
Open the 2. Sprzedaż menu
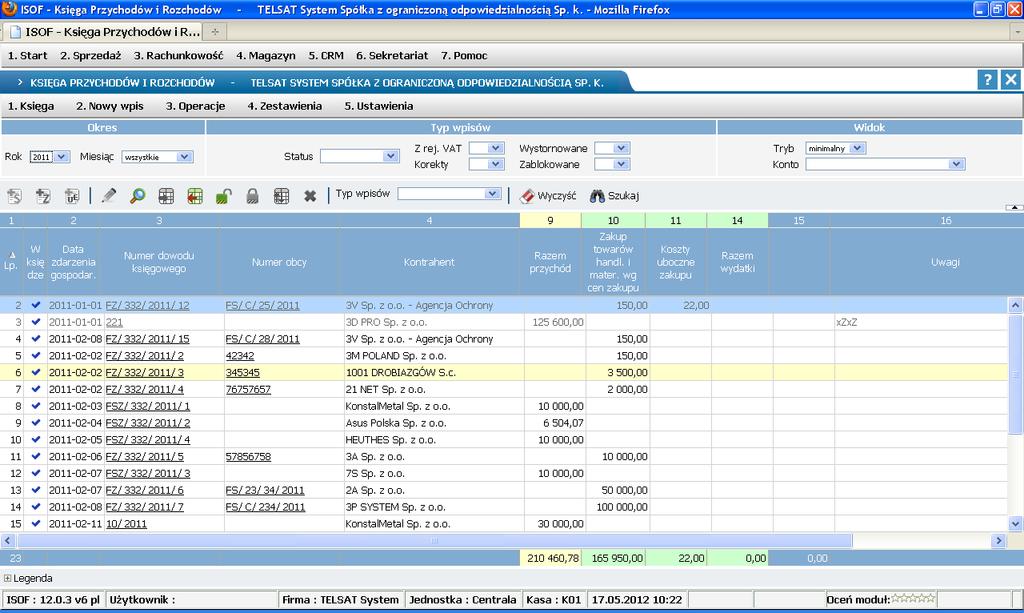(91, 55)
